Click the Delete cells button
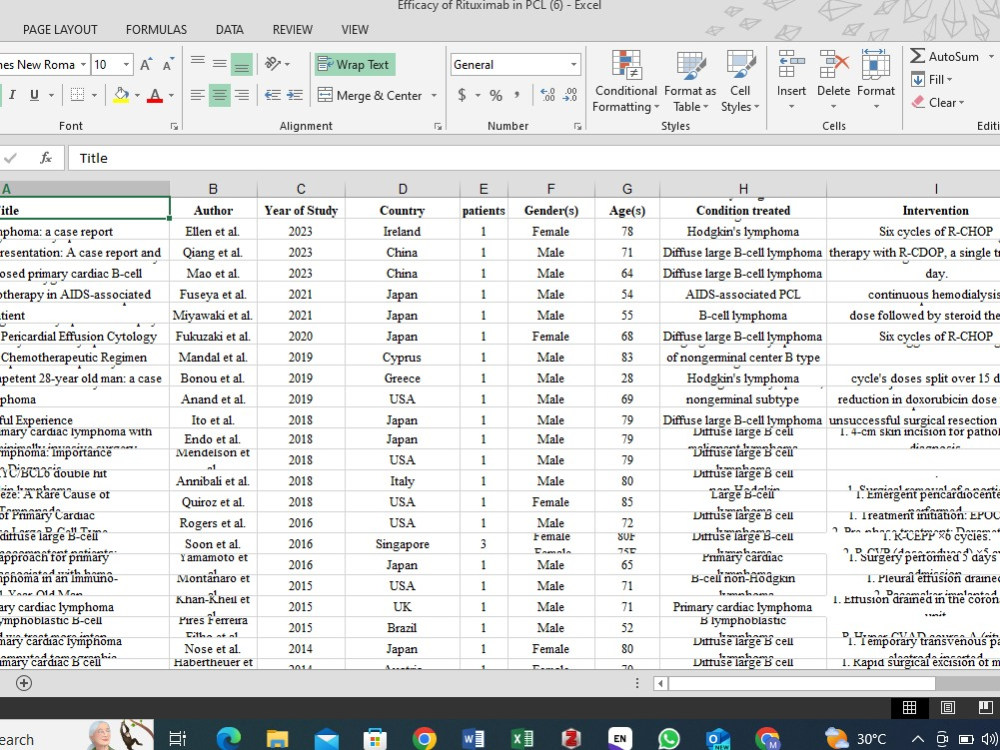The width and height of the screenshot is (1000, 750). [834, 81]
